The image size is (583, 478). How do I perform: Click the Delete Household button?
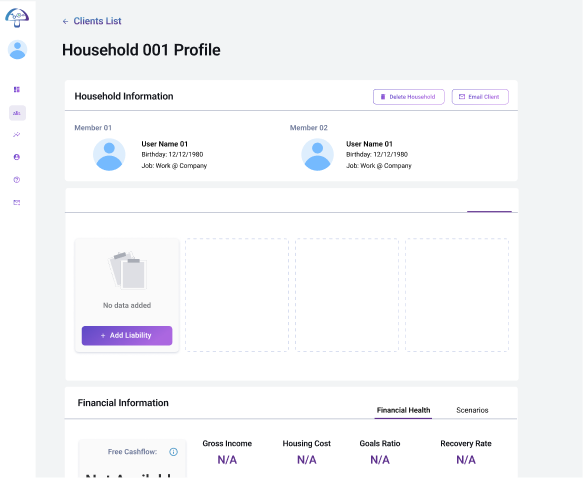(409, 97)
